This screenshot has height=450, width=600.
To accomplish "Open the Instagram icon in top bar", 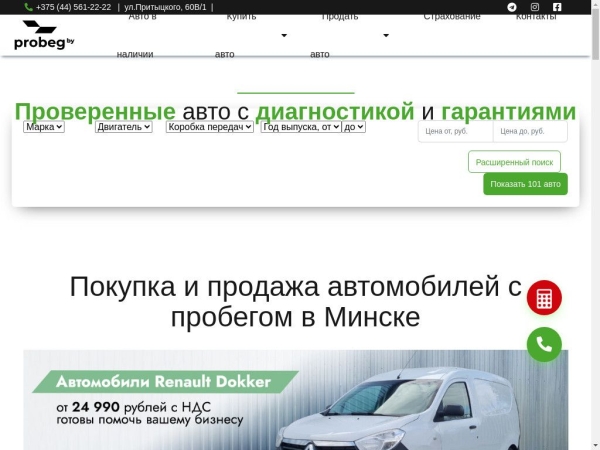I will coord(535,7).
